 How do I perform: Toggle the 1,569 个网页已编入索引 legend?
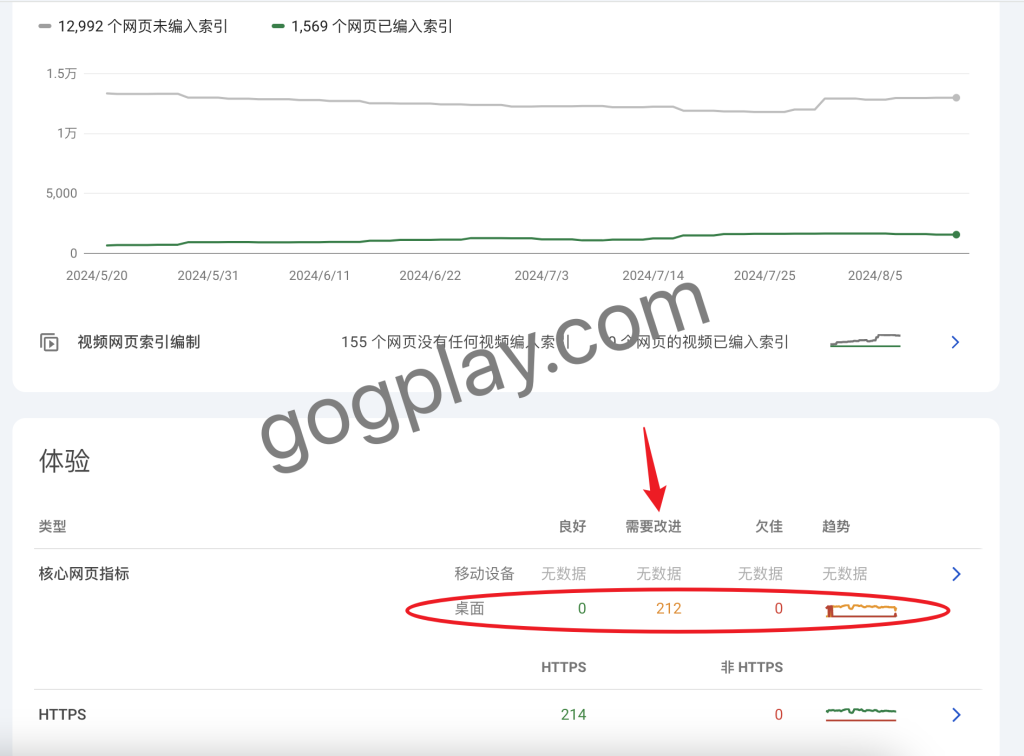tap(362, 26)
